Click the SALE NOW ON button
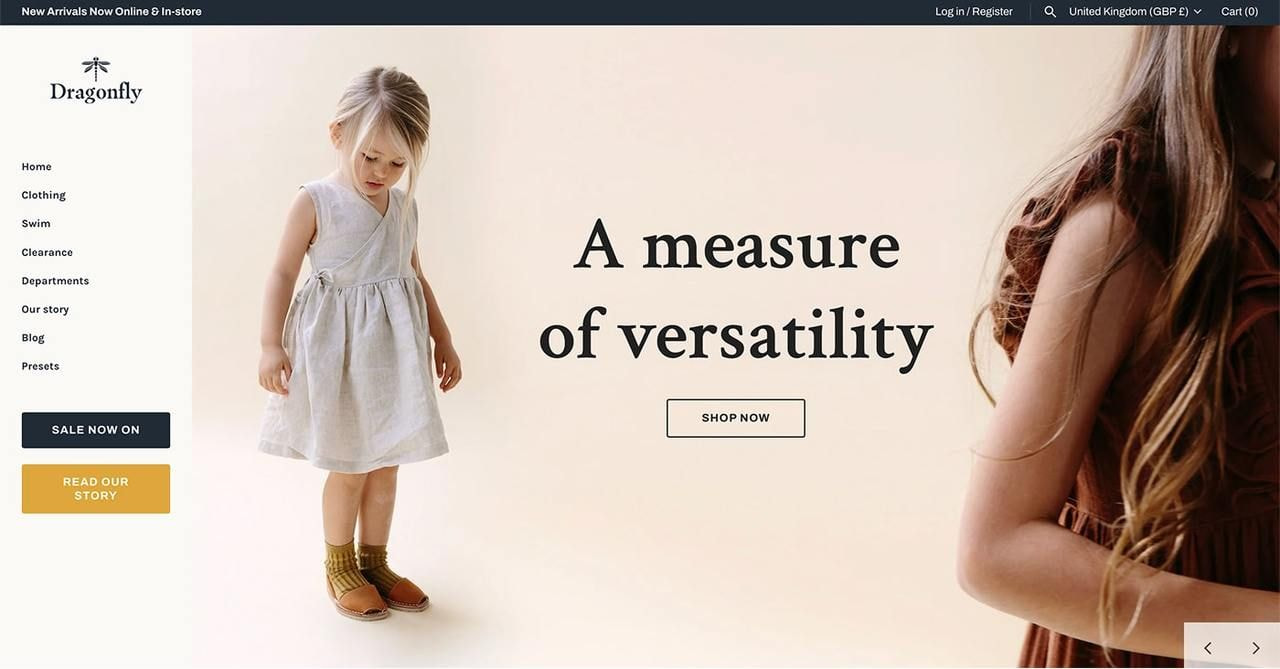This screenshot has width=1280, height=669. tap(96, 430)
